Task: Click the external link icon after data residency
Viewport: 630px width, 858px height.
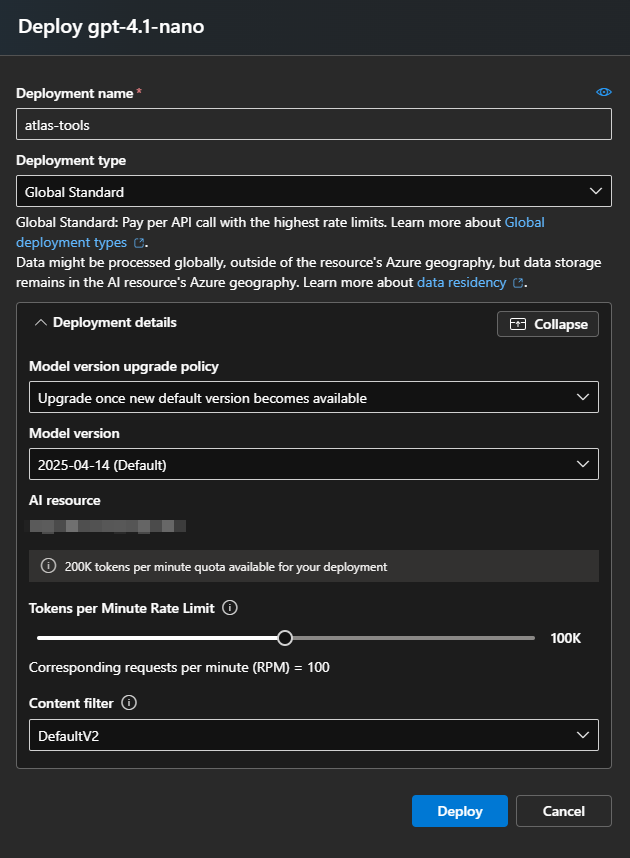Action: pos(518,283)
